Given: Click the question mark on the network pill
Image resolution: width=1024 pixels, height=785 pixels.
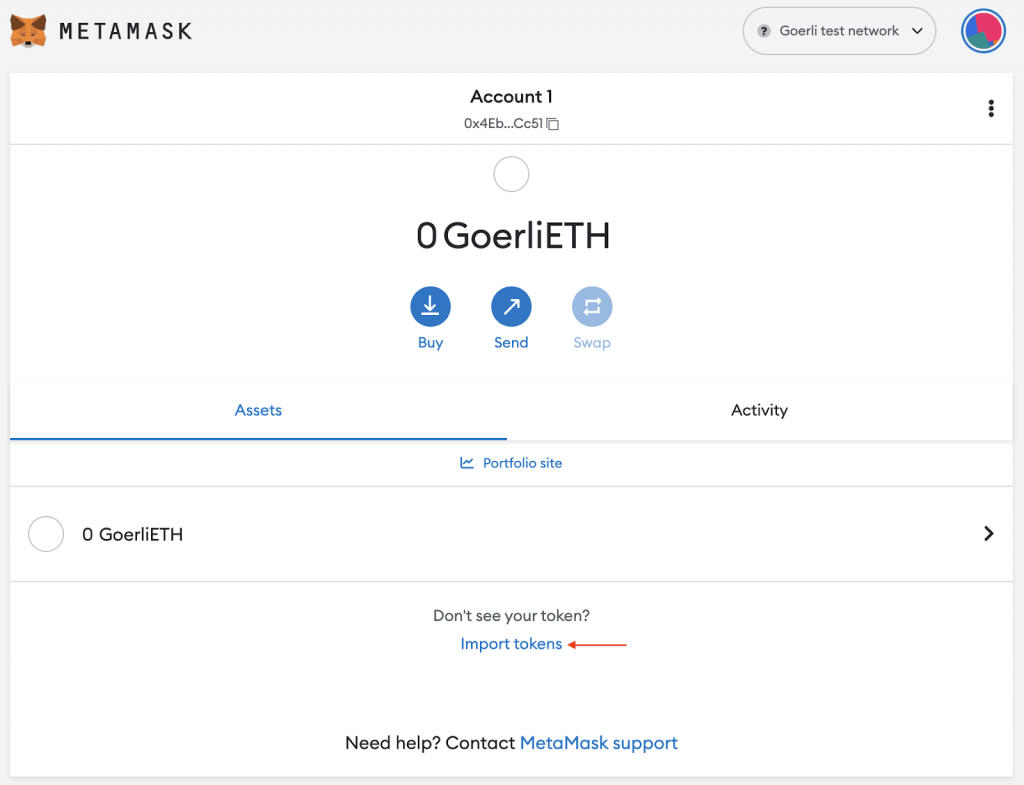Looking at the screenshot, I should click(x=763, y=31).
